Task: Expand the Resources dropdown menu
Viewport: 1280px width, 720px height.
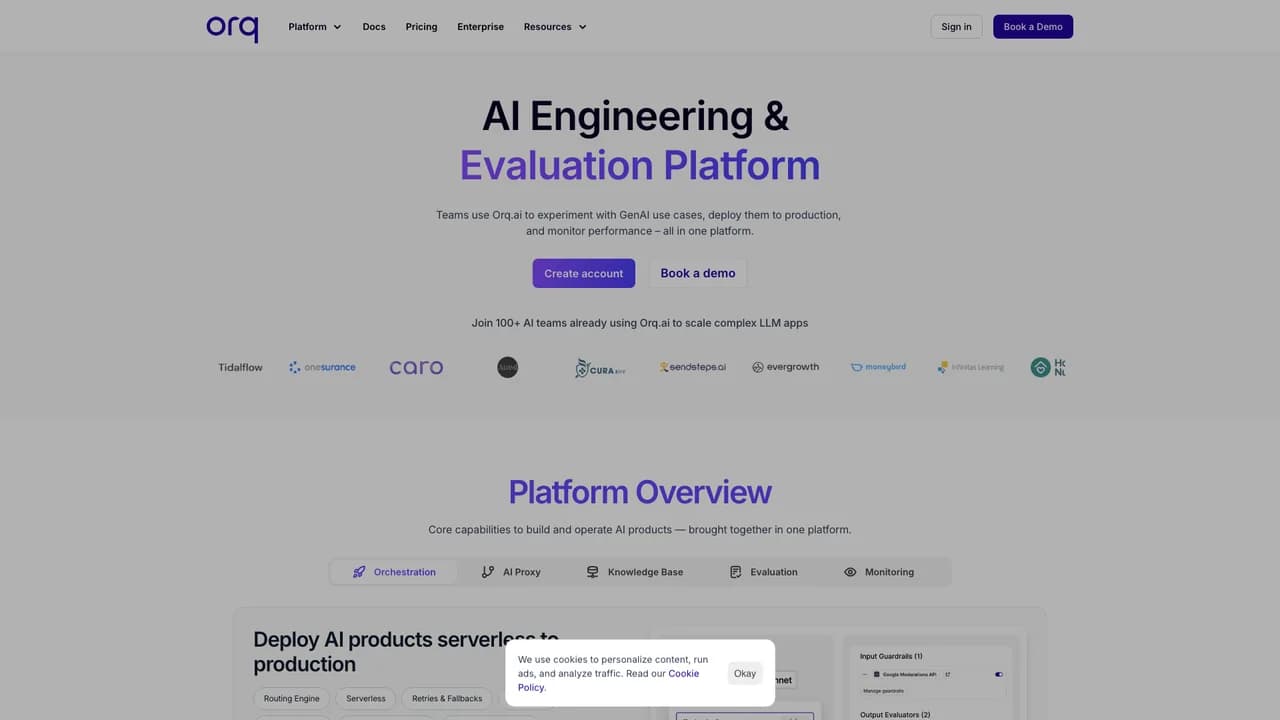Action: pyautogui.click(x=555, y=27)
